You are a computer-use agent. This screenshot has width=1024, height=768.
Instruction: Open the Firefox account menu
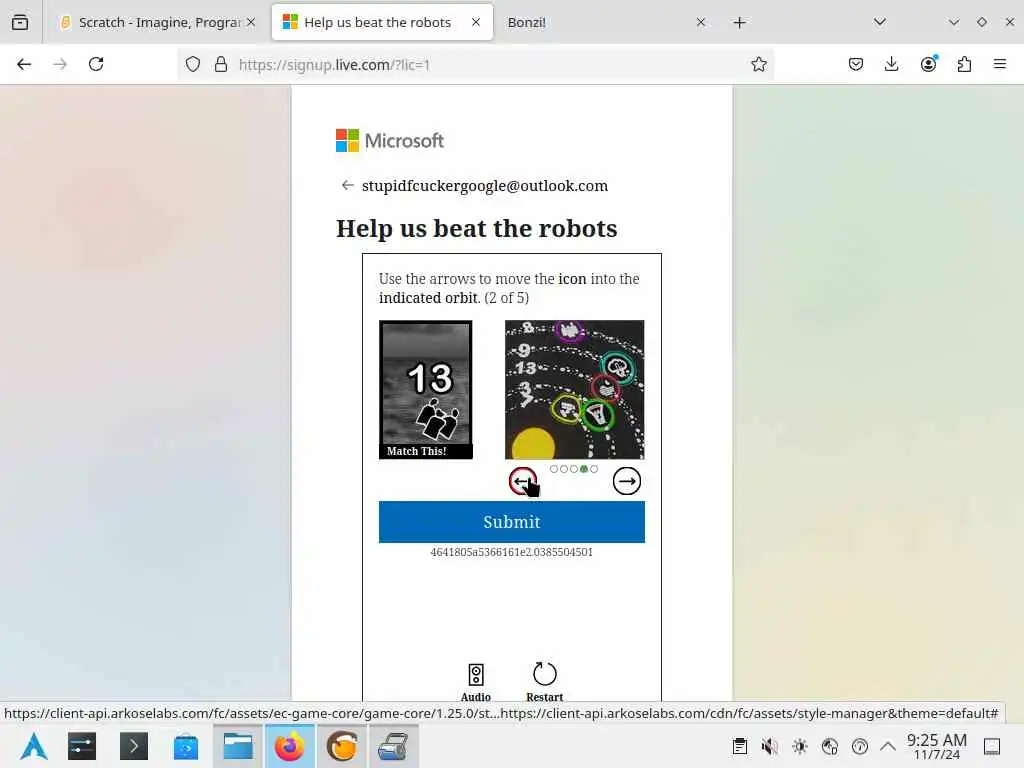[x=928, y=64]
